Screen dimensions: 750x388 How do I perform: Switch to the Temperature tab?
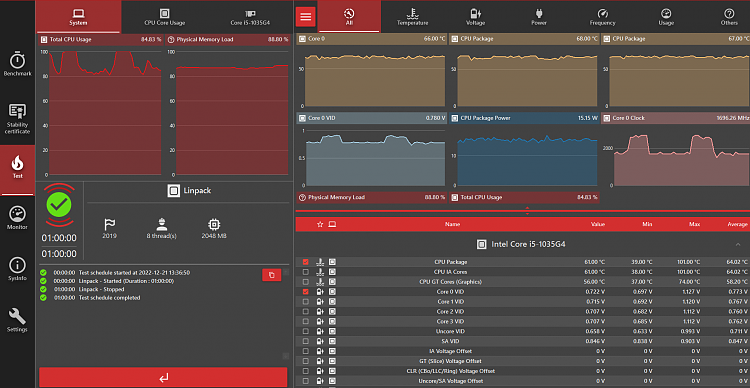click(x=412, y=17)
